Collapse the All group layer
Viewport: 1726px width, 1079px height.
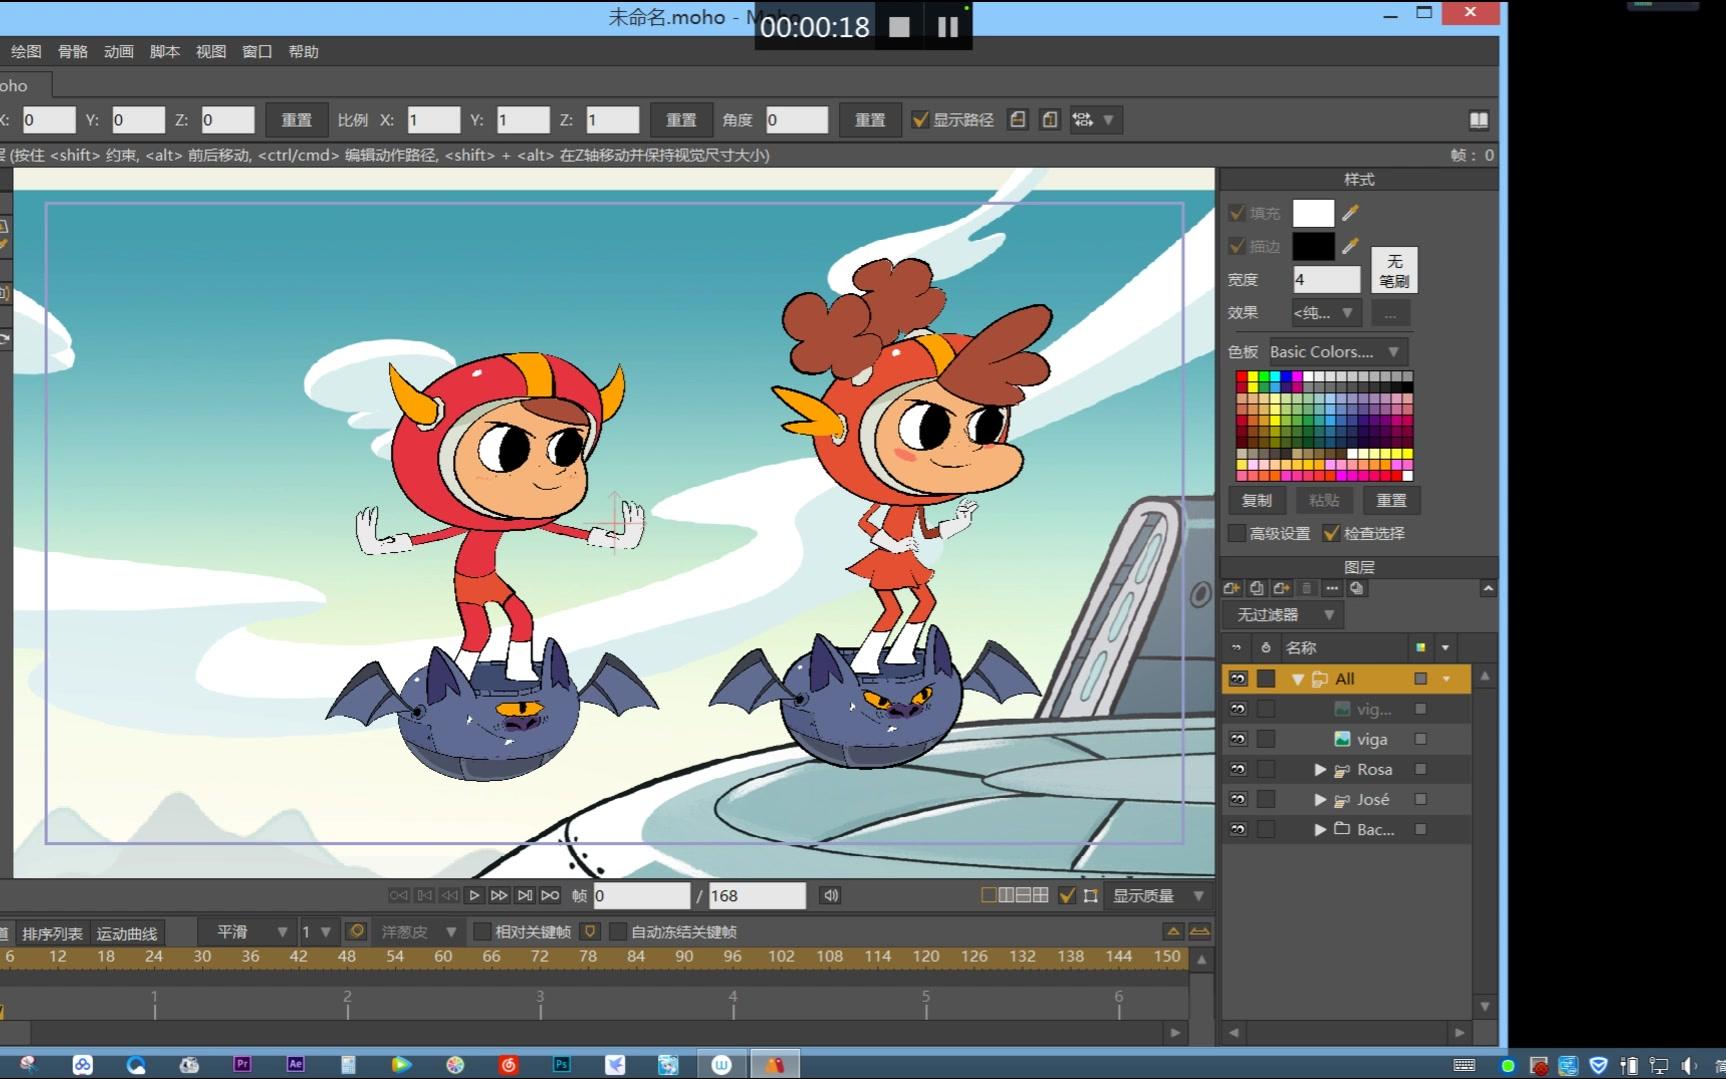(1298, 679)
